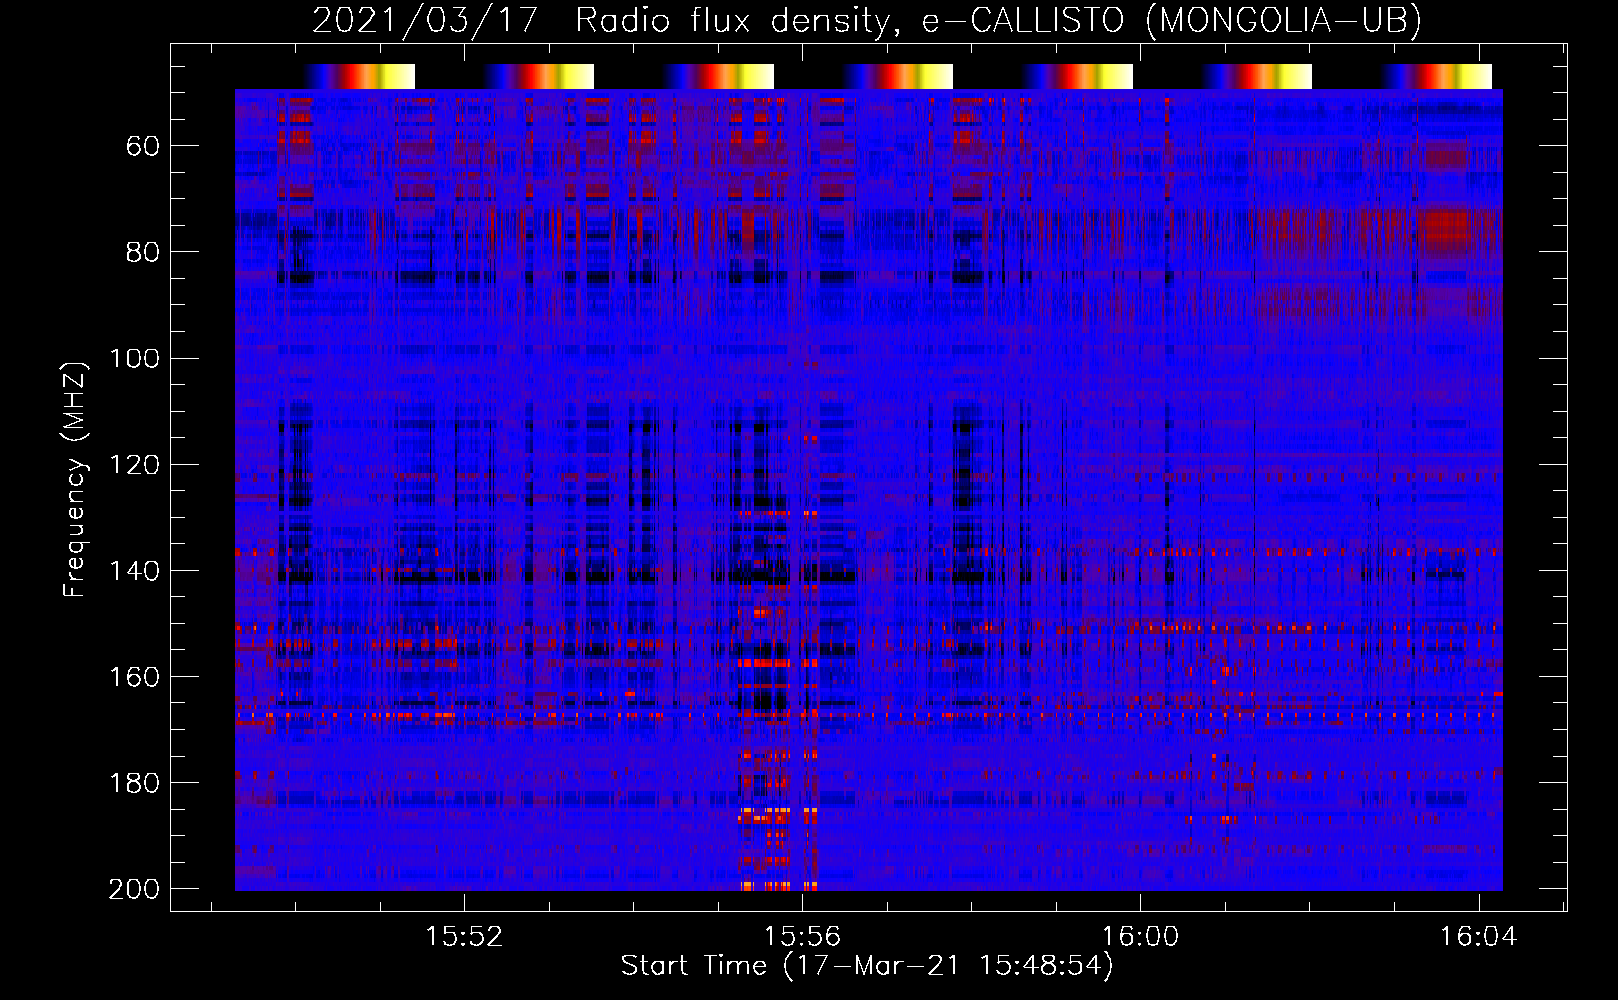Click the 15:52 time tick label

(464, 937)
